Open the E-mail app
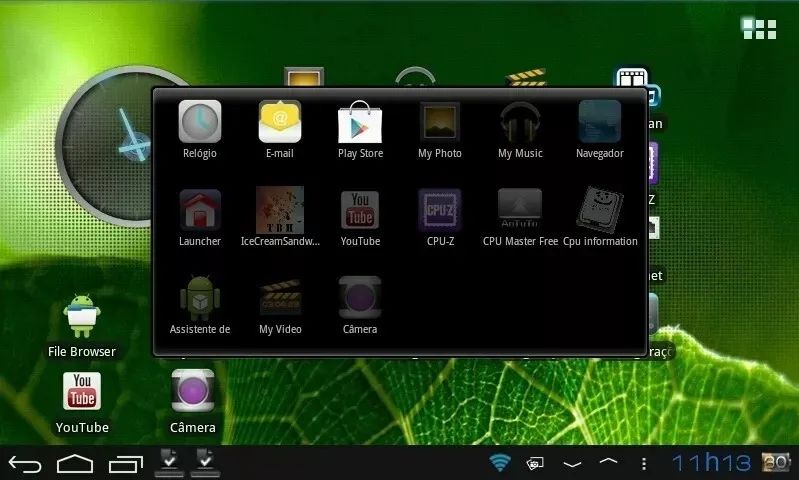Image resolution: width=799 pixels, height=480 pixels. pos(280,121)
